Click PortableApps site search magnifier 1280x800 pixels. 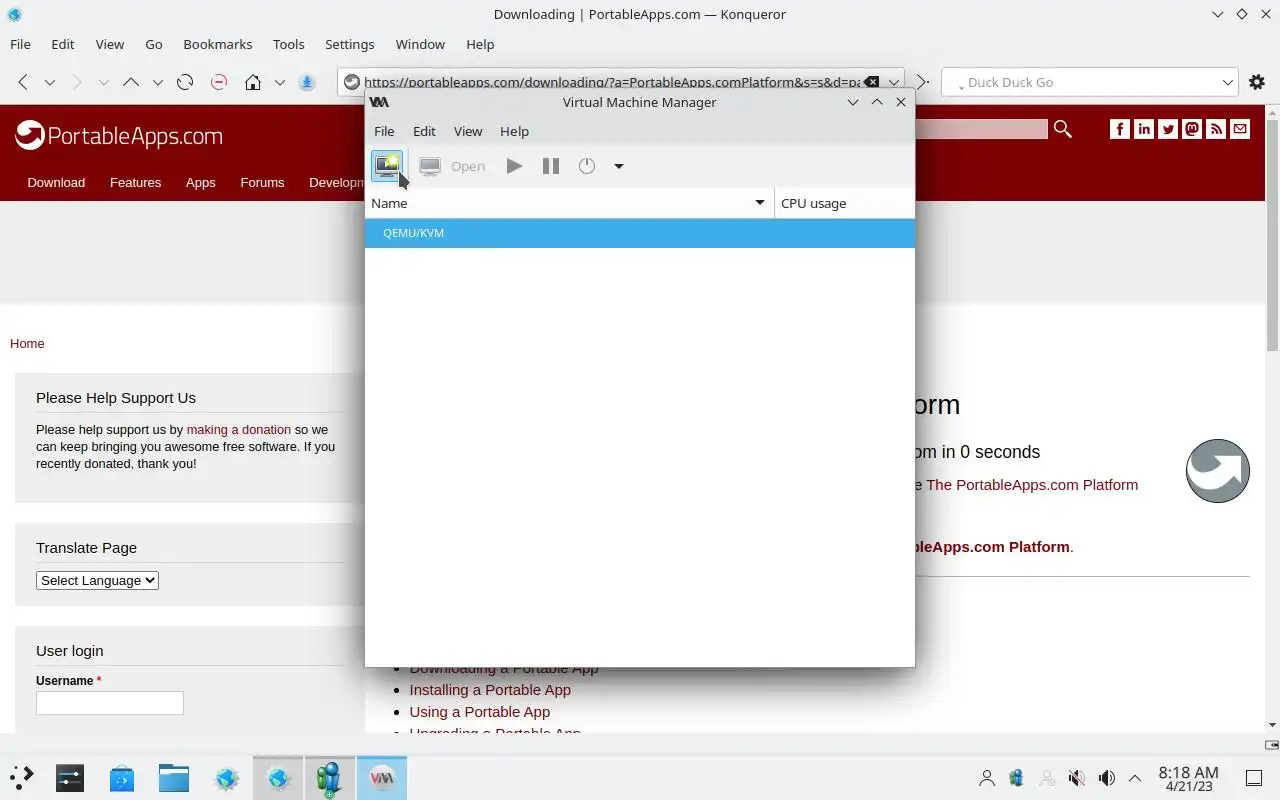click(1063, 129)
